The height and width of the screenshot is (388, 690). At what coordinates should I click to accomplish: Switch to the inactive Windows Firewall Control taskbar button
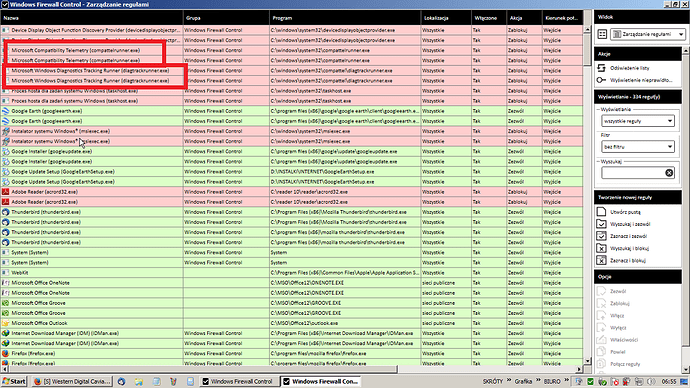pyautogui.click(x=239, y=381)
